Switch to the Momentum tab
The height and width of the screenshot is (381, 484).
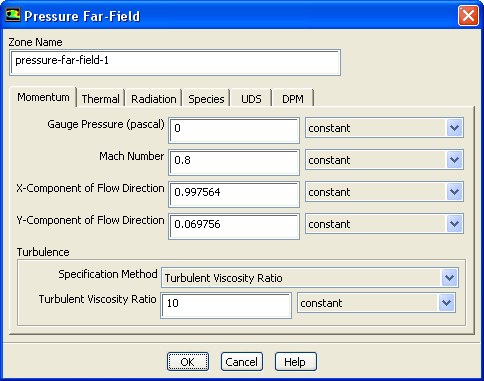point(43,97)
